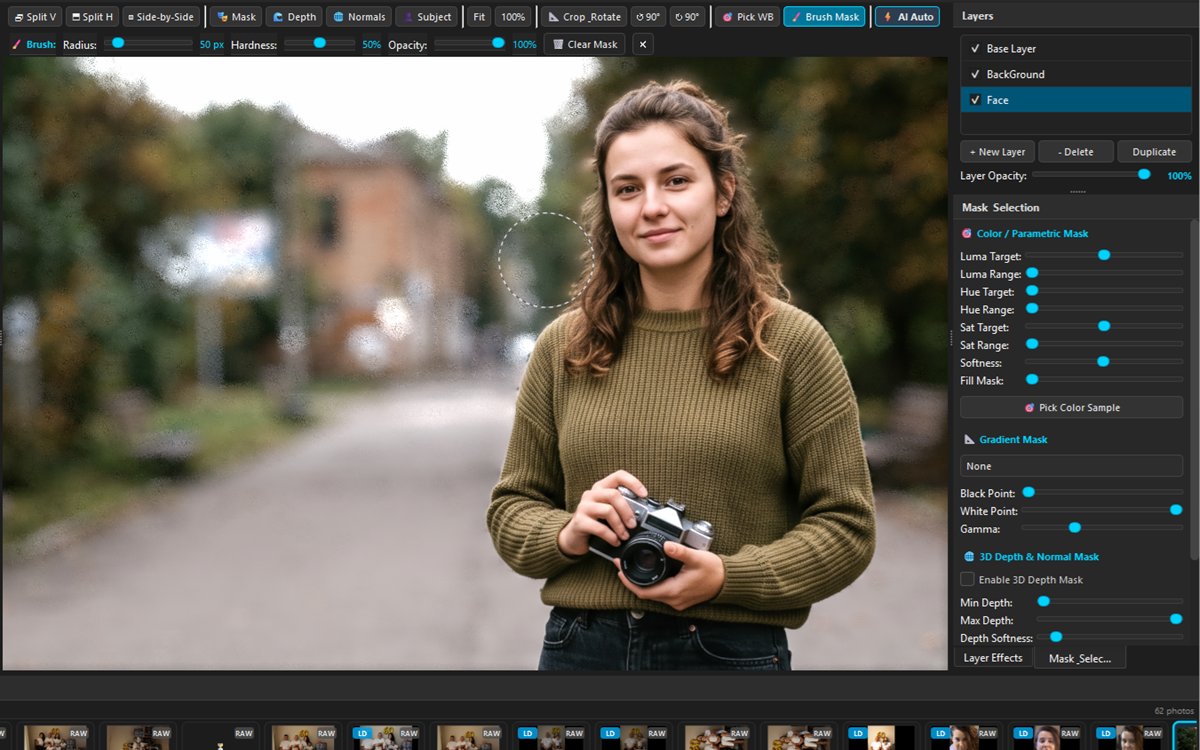
Task: Click the Gradient Mask section icon
Action: tap(969, 439)
